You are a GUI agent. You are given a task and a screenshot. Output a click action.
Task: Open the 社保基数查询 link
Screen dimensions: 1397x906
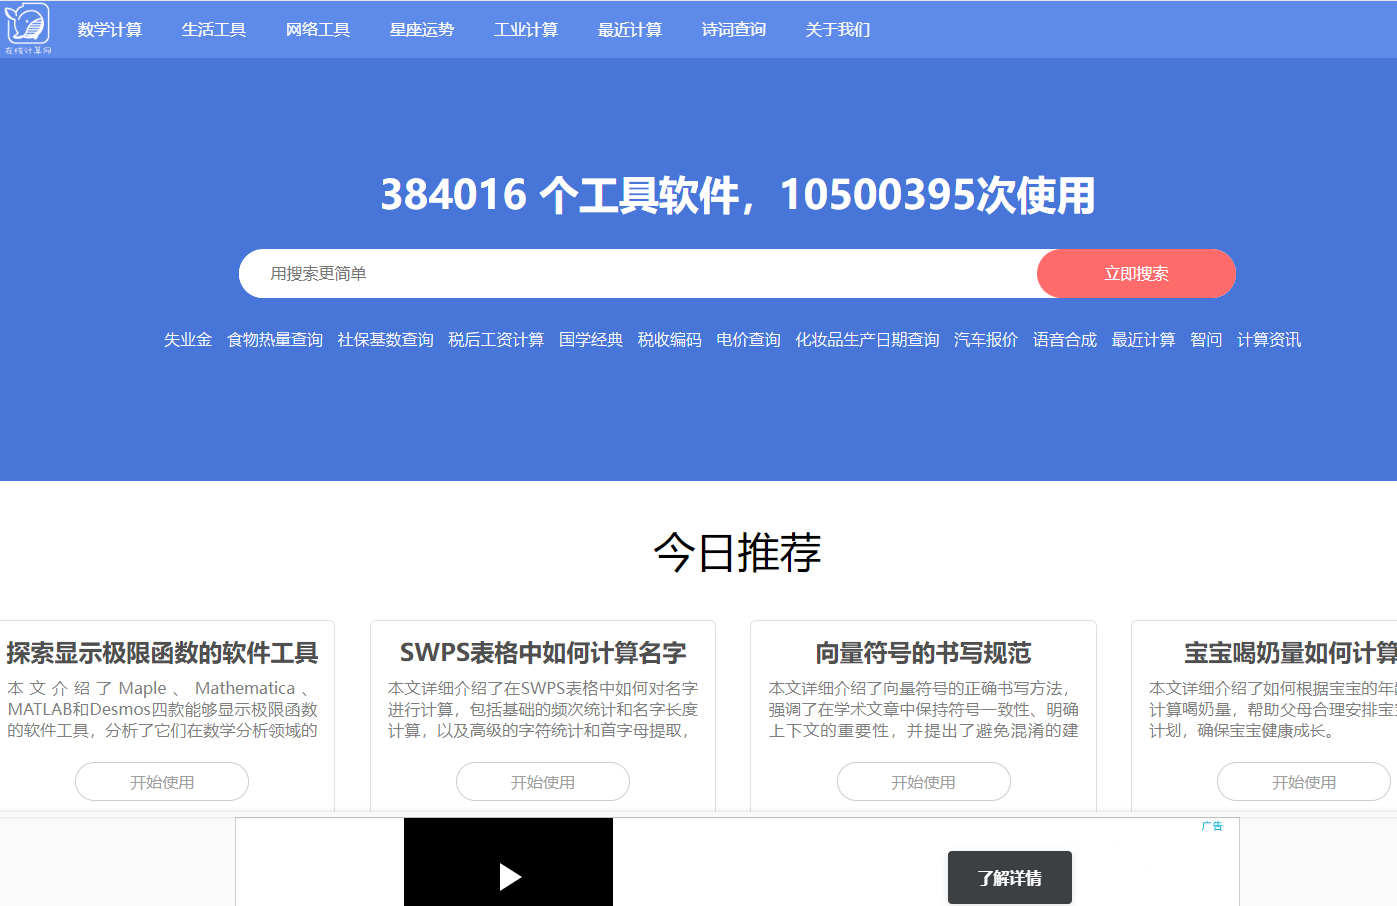pyautogui.click(x=385, y=340)
